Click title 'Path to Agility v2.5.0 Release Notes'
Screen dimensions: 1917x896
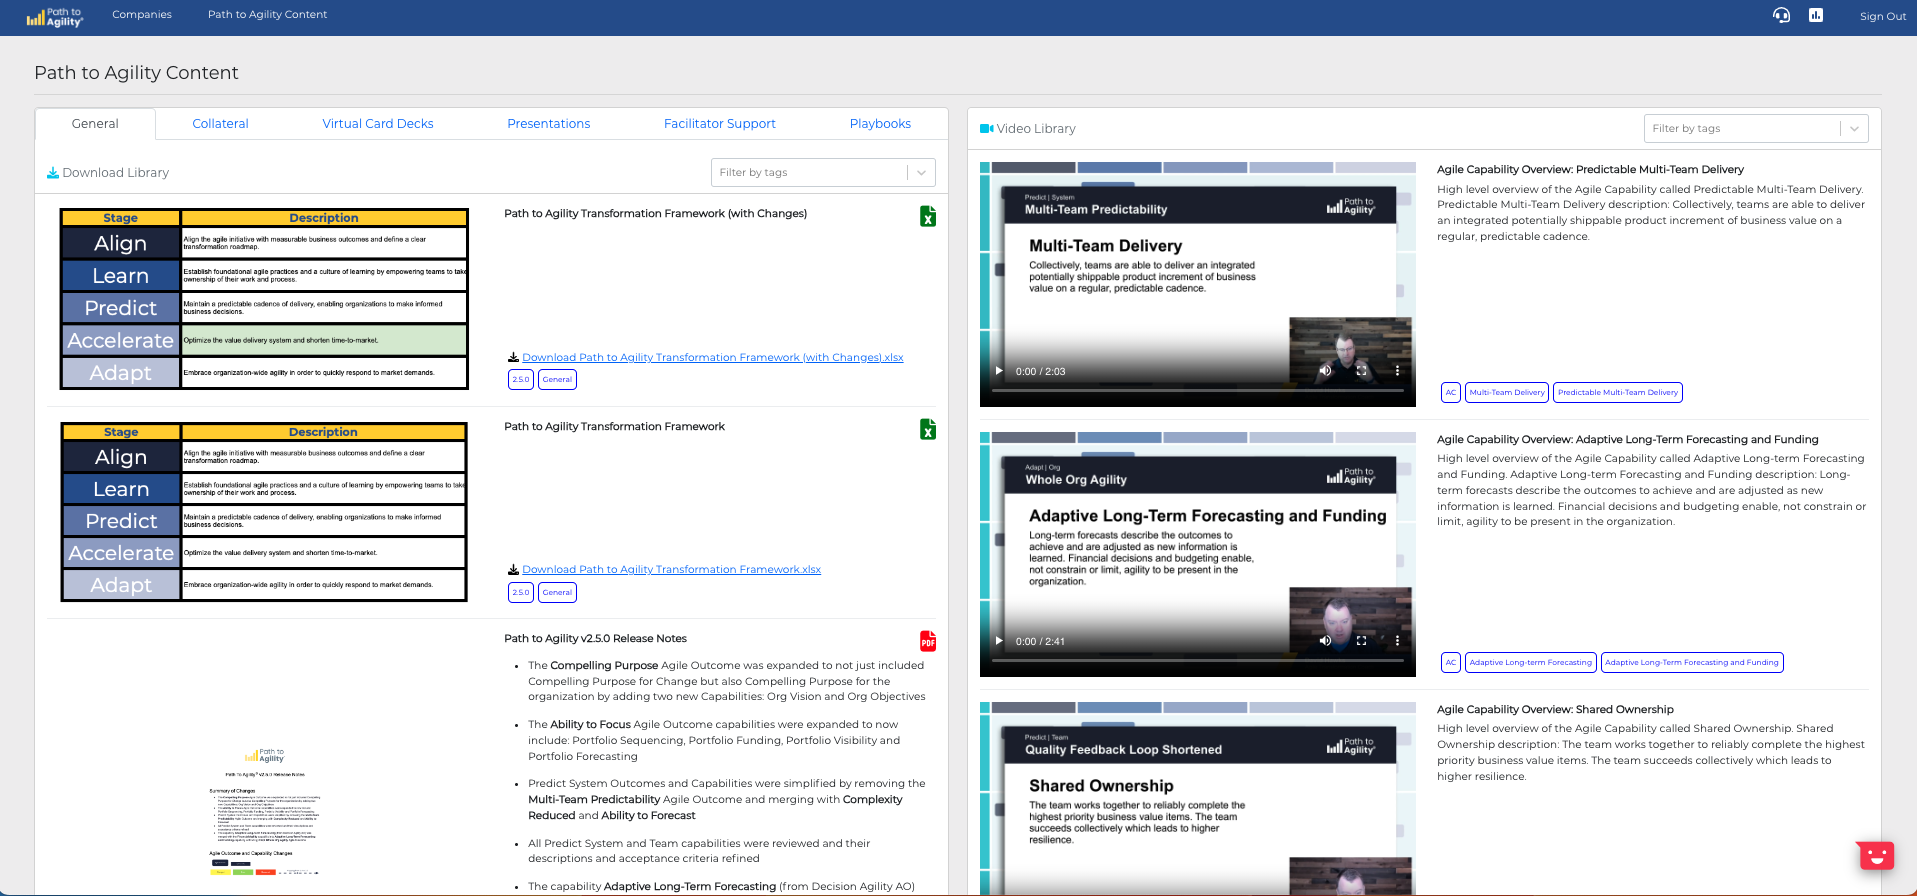coord(595,639)
